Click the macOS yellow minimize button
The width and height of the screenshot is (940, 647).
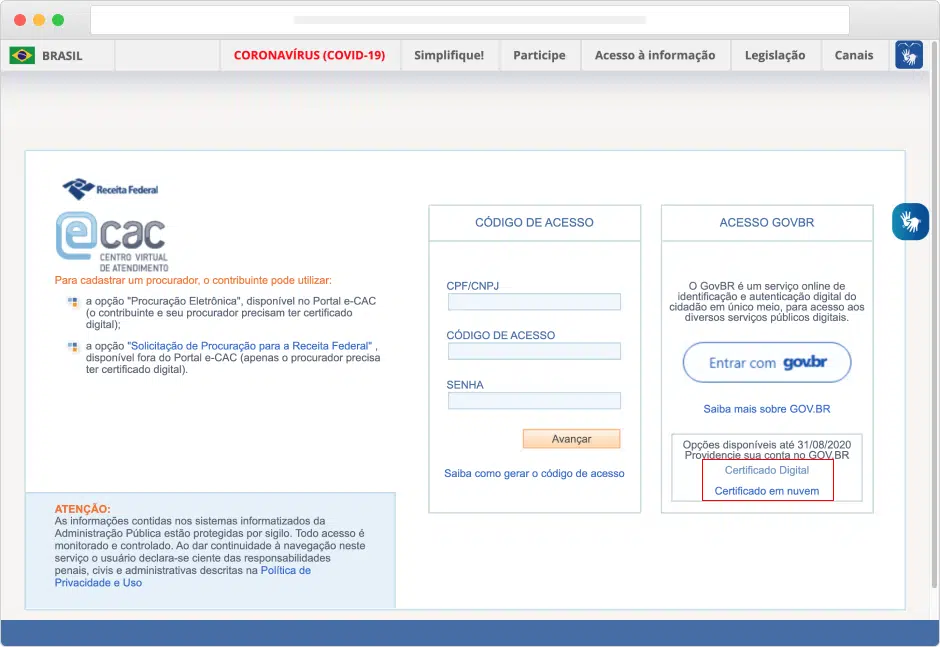click(x=39, y=20)
